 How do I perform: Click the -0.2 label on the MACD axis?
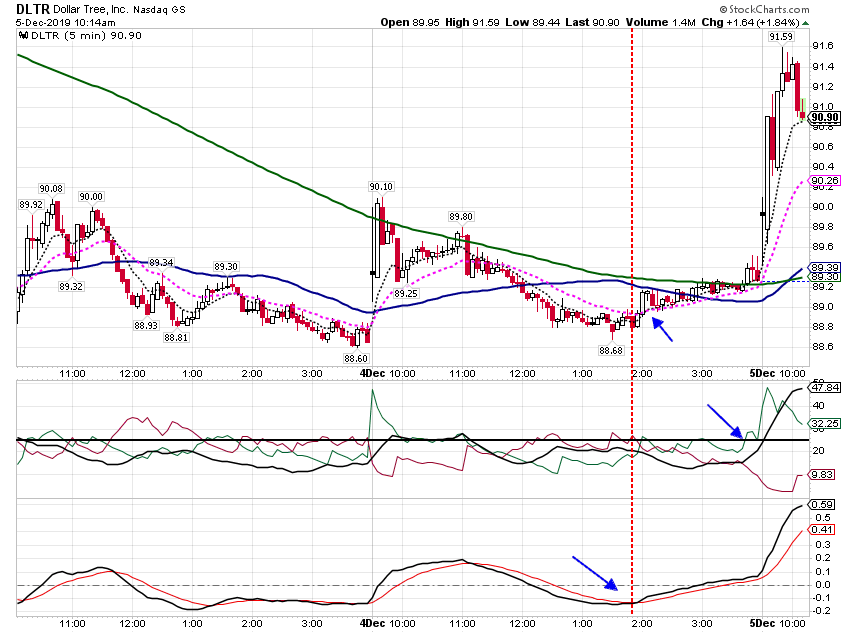coord(821,611)
